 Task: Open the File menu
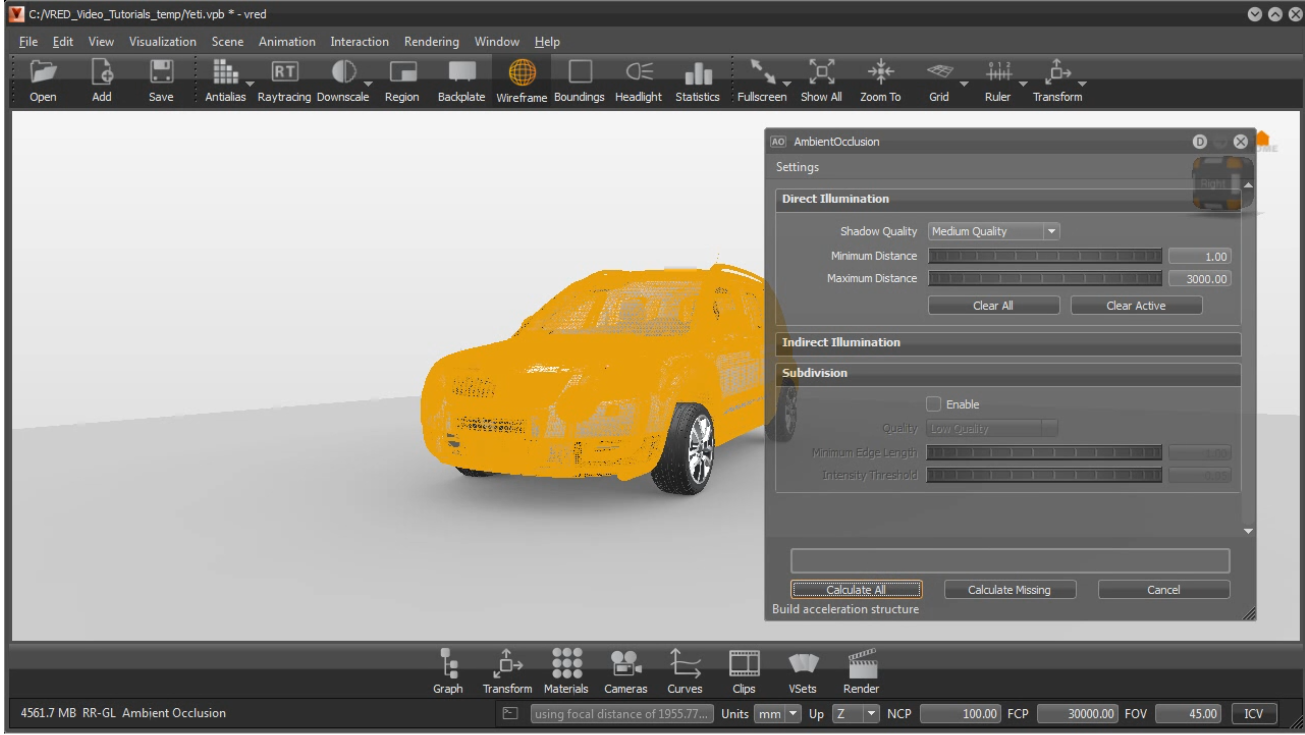click(x=28, y=42)
